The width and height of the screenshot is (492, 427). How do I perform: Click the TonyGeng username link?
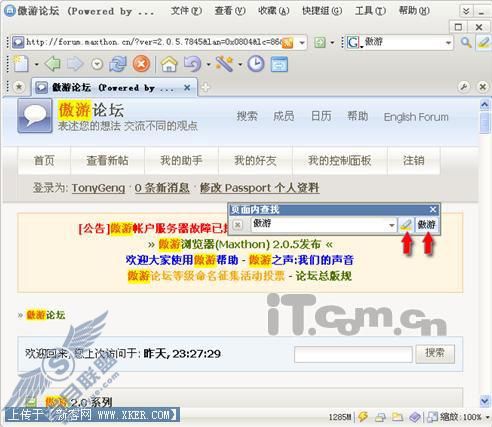98,188
